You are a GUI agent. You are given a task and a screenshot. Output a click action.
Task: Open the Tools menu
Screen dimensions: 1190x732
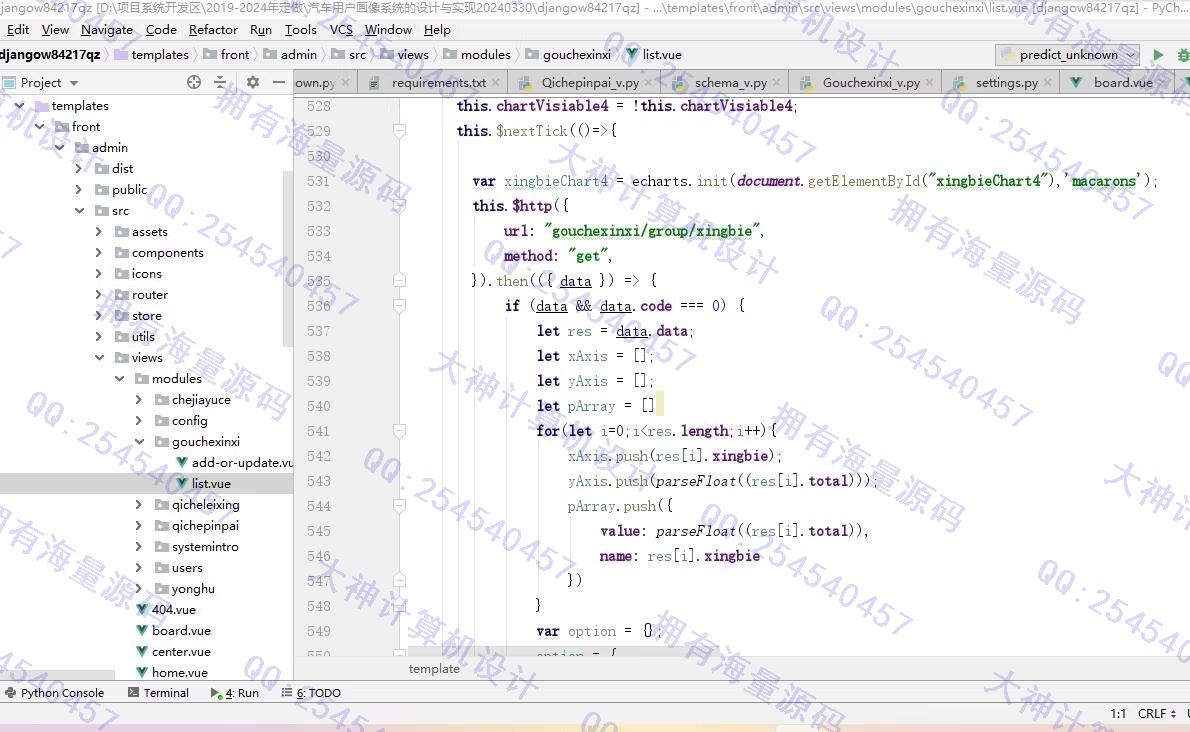click(x=301, y=30)
